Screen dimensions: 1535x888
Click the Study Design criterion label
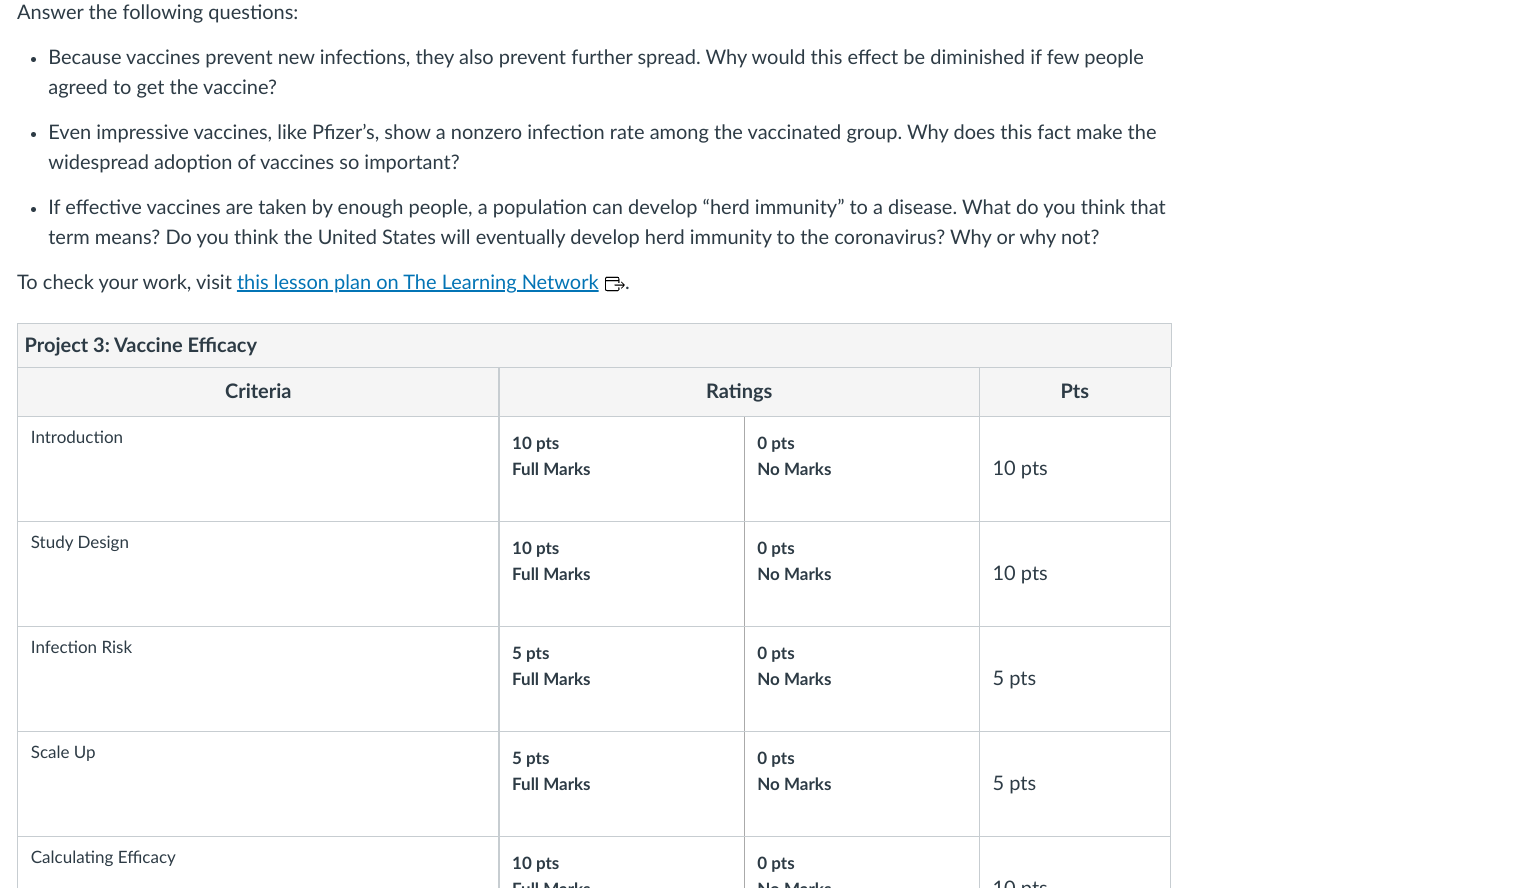80,542
